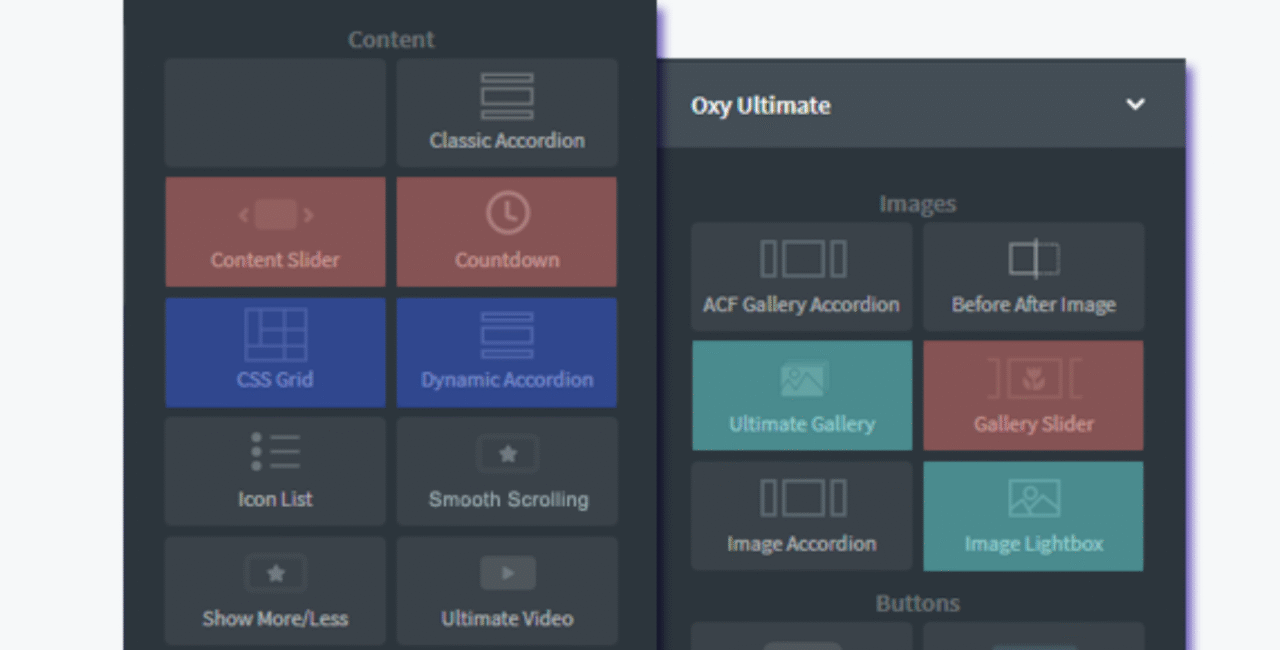Add the Show More/Less element
The width and height of the screenshot is (1280, 650).
tap(275, 591)
